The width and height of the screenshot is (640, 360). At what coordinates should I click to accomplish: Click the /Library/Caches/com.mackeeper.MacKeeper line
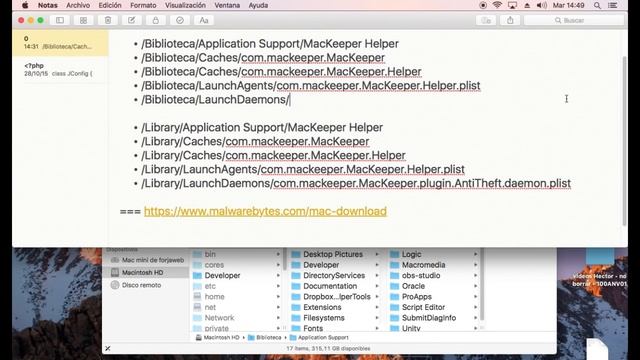click(255, 141)
